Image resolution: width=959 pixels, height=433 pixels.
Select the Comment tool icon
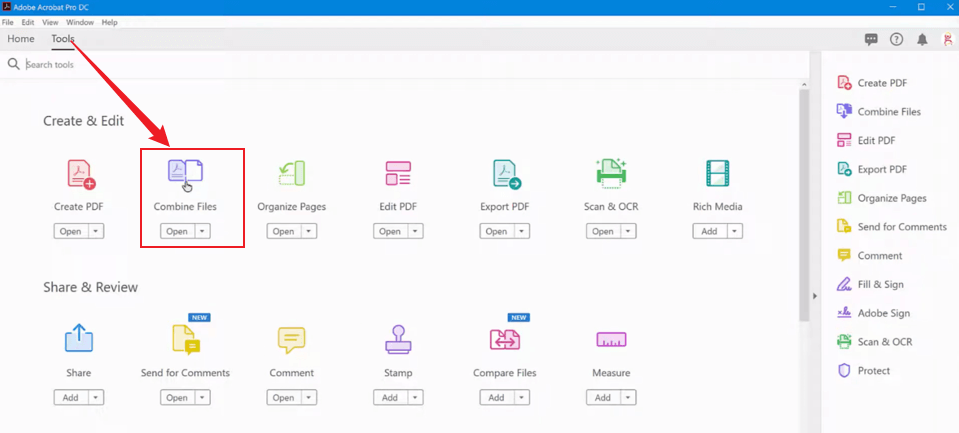coord(291,340)
